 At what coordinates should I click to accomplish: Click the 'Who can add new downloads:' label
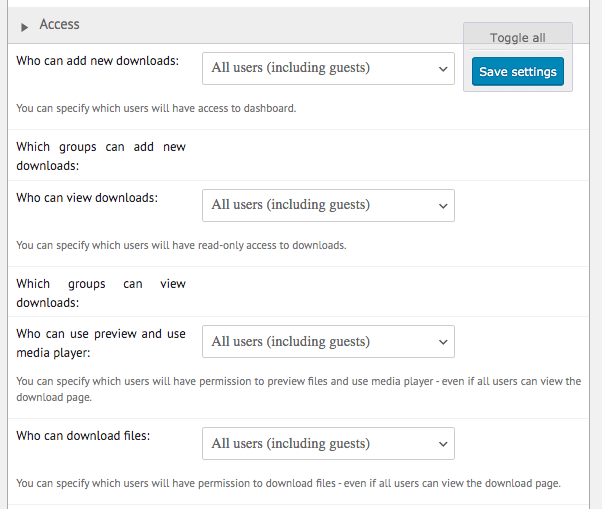(98, 61)
